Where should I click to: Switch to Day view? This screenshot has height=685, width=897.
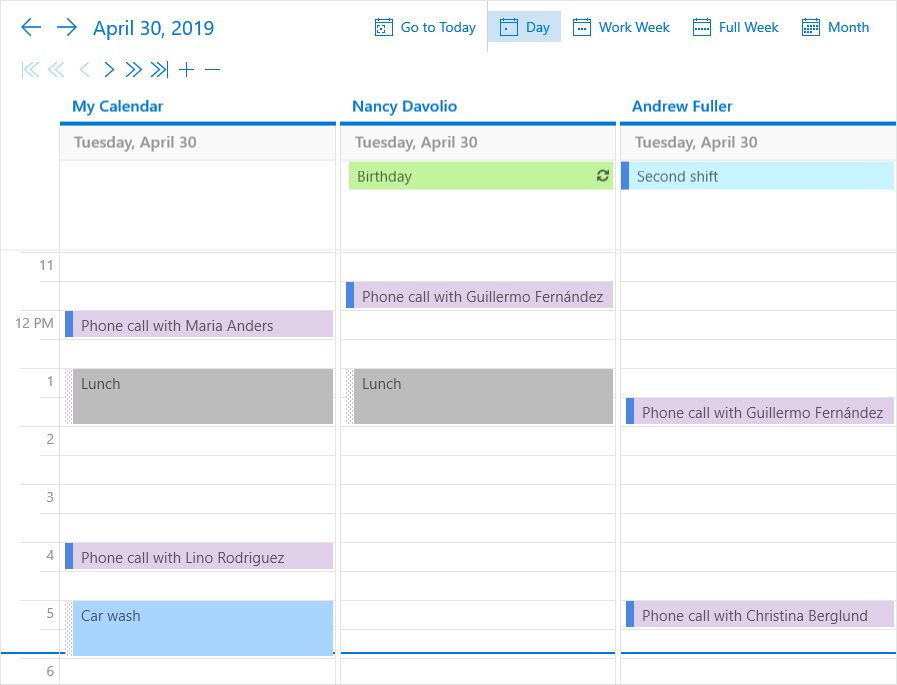[524, 27]
